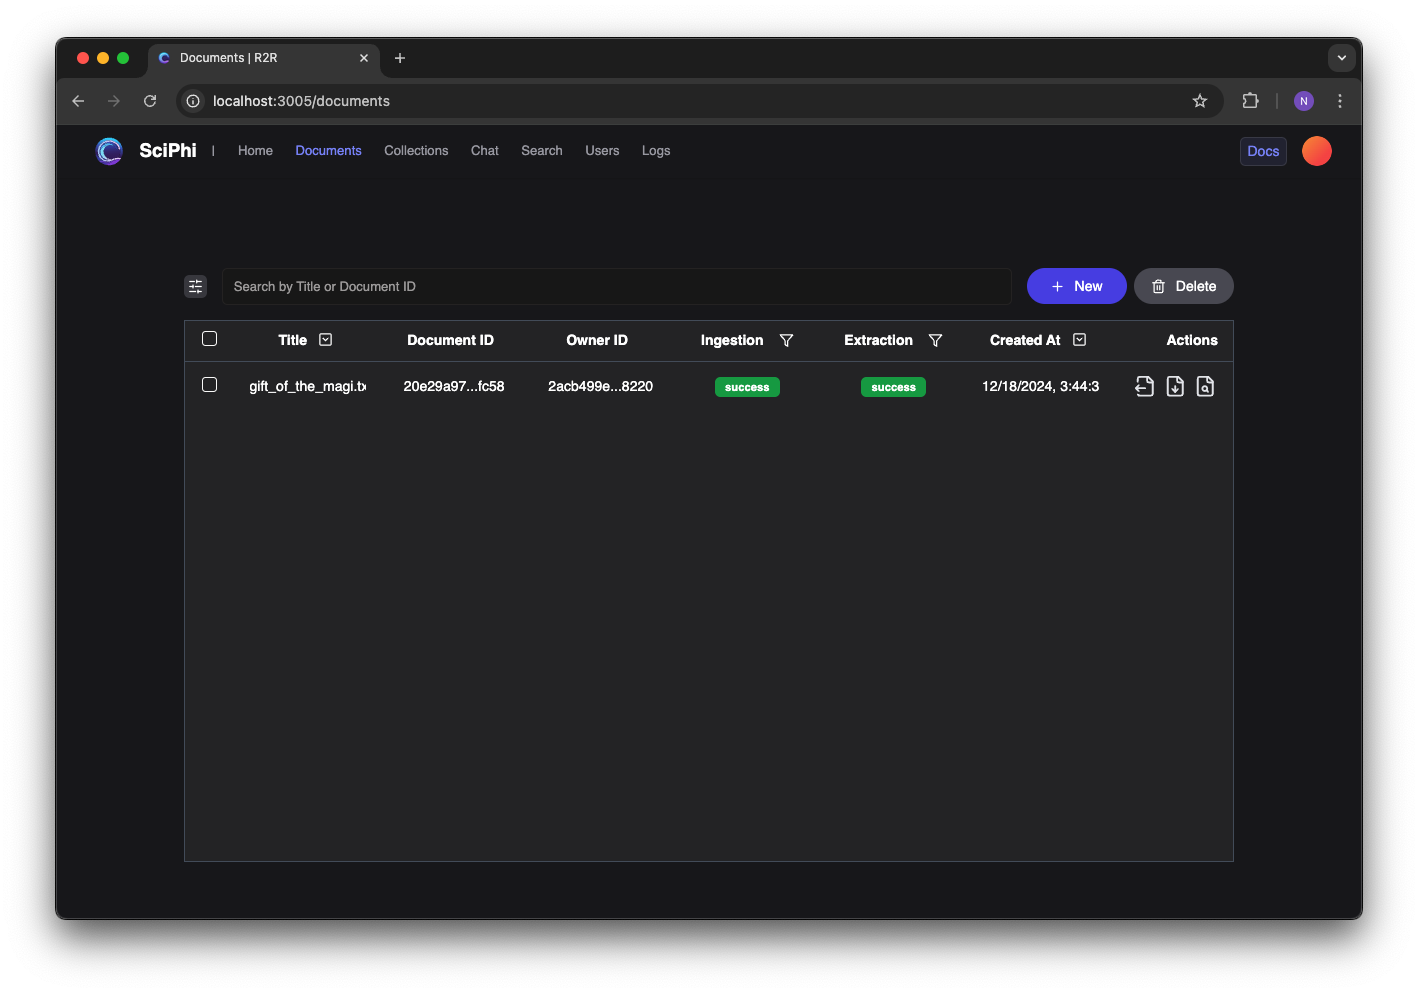The width and height of the screenshot is (1418, 993).
Task: Open the Documents nav item
Action: [328, 151]
